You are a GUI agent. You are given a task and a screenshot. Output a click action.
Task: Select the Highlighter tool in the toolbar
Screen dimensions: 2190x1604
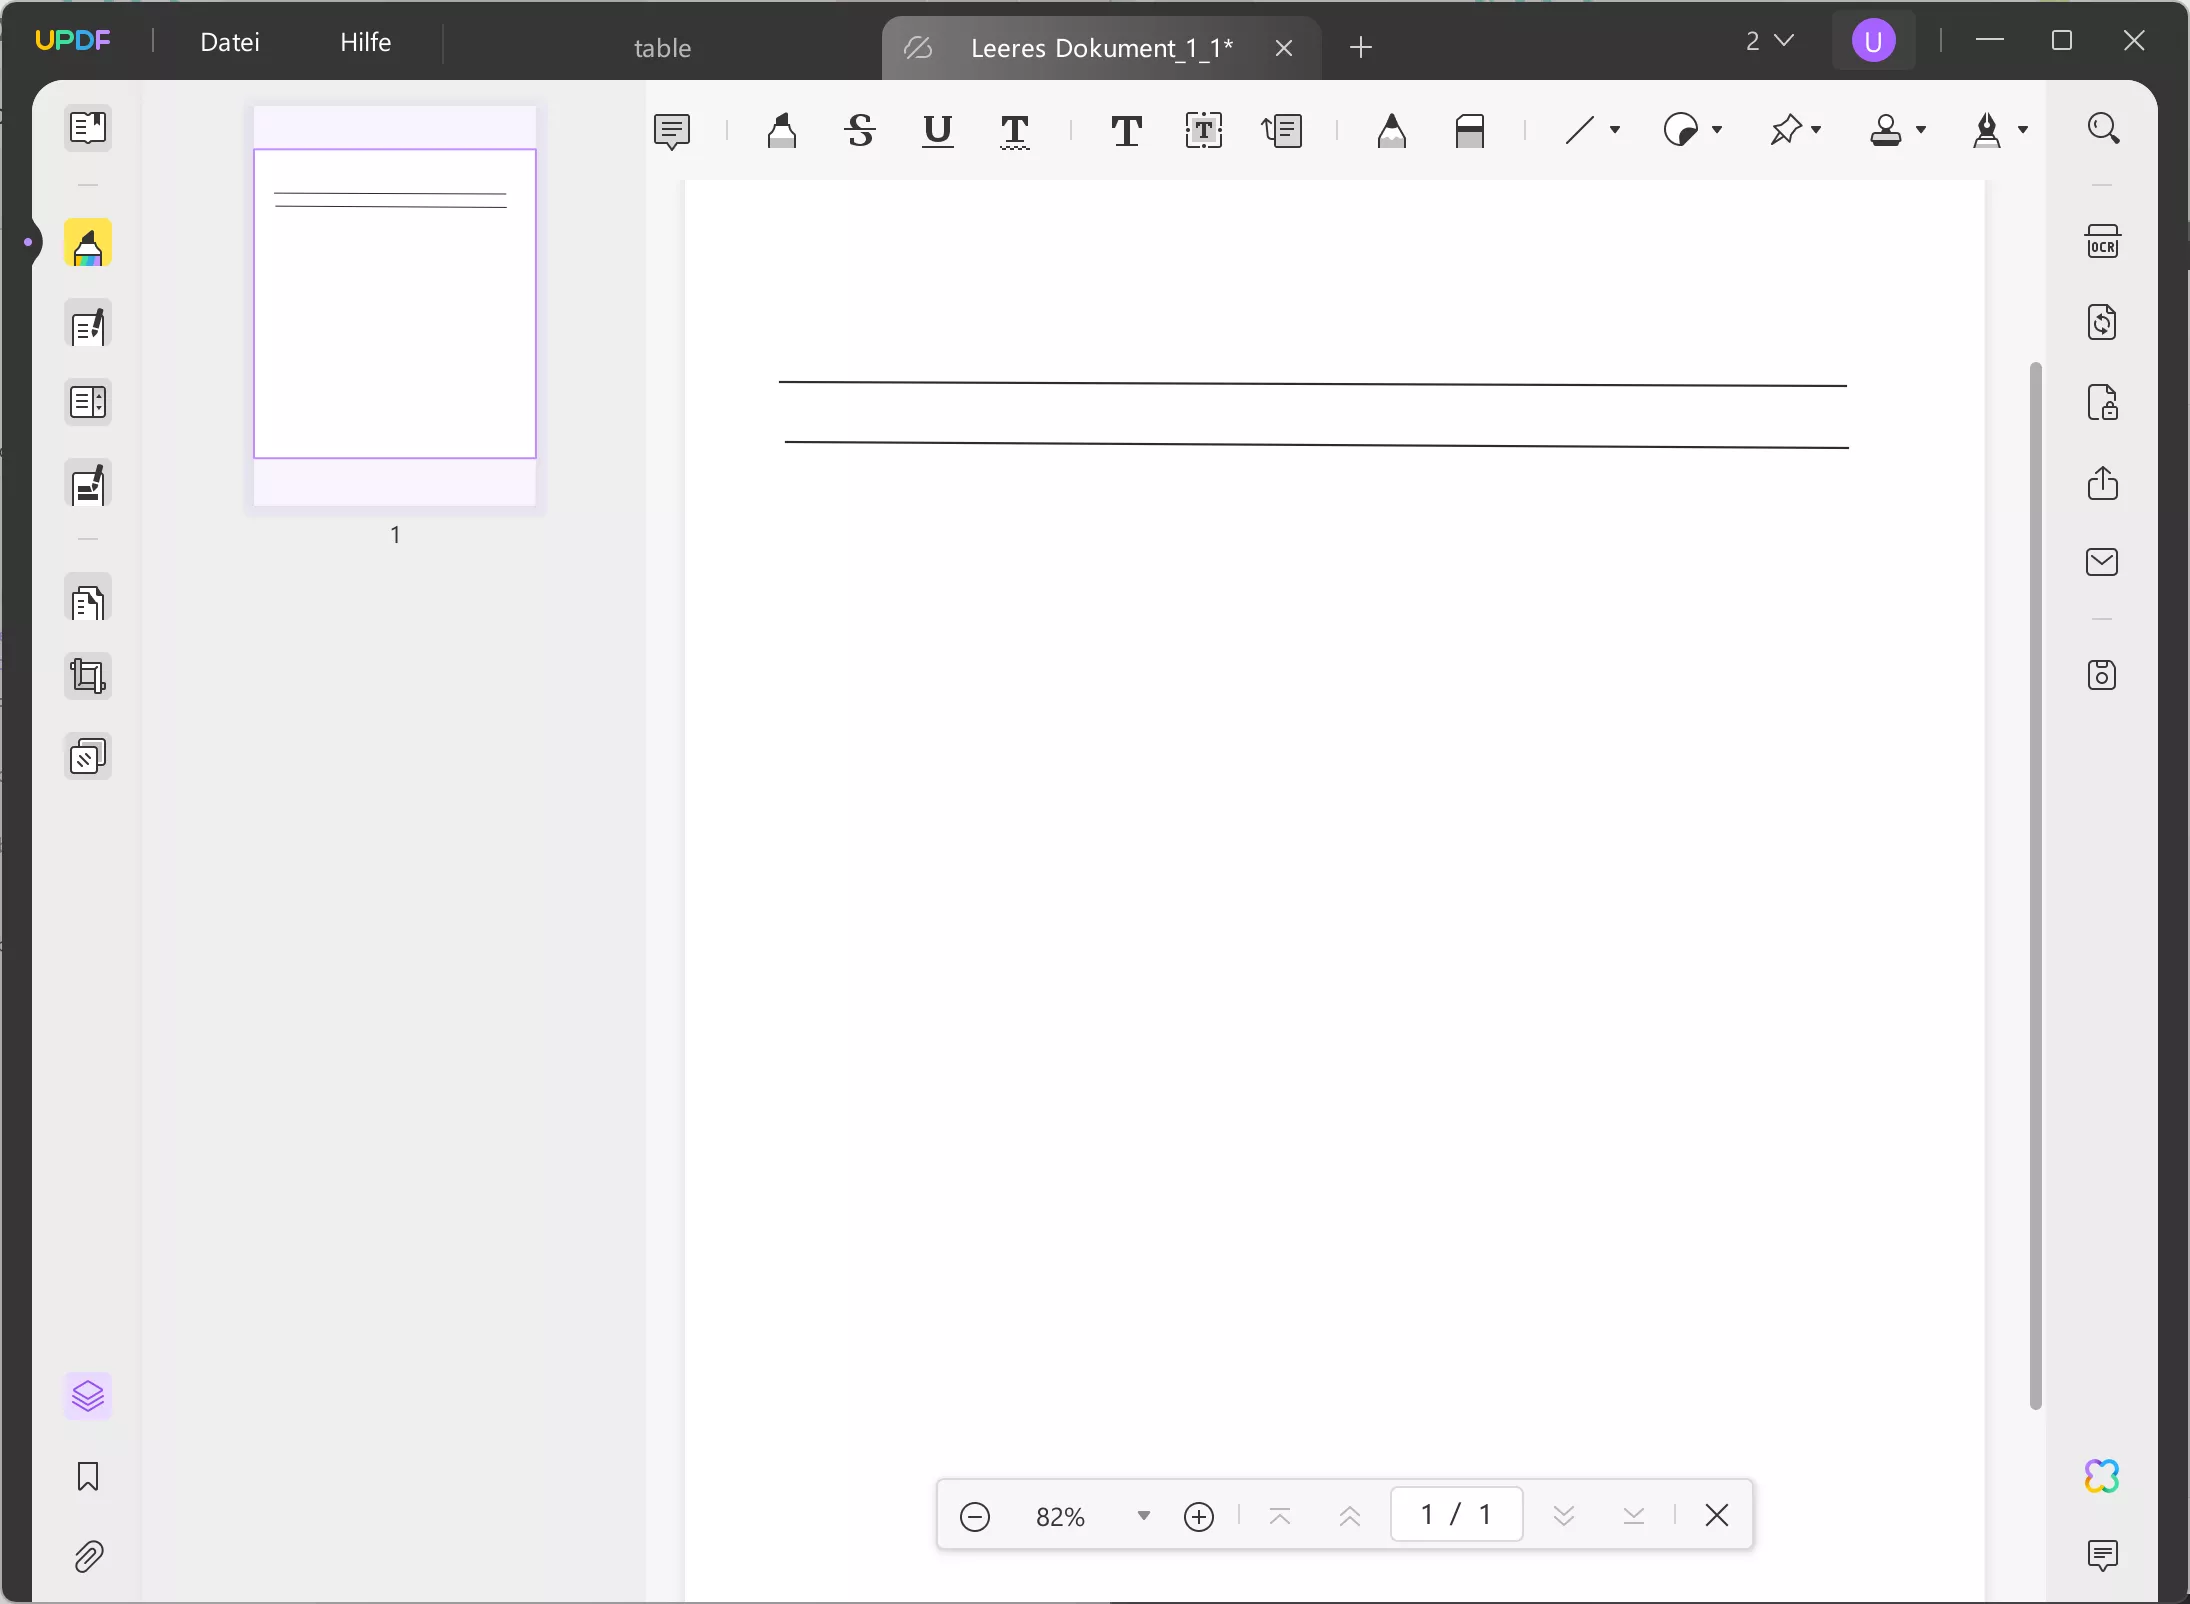coord(781,131)
